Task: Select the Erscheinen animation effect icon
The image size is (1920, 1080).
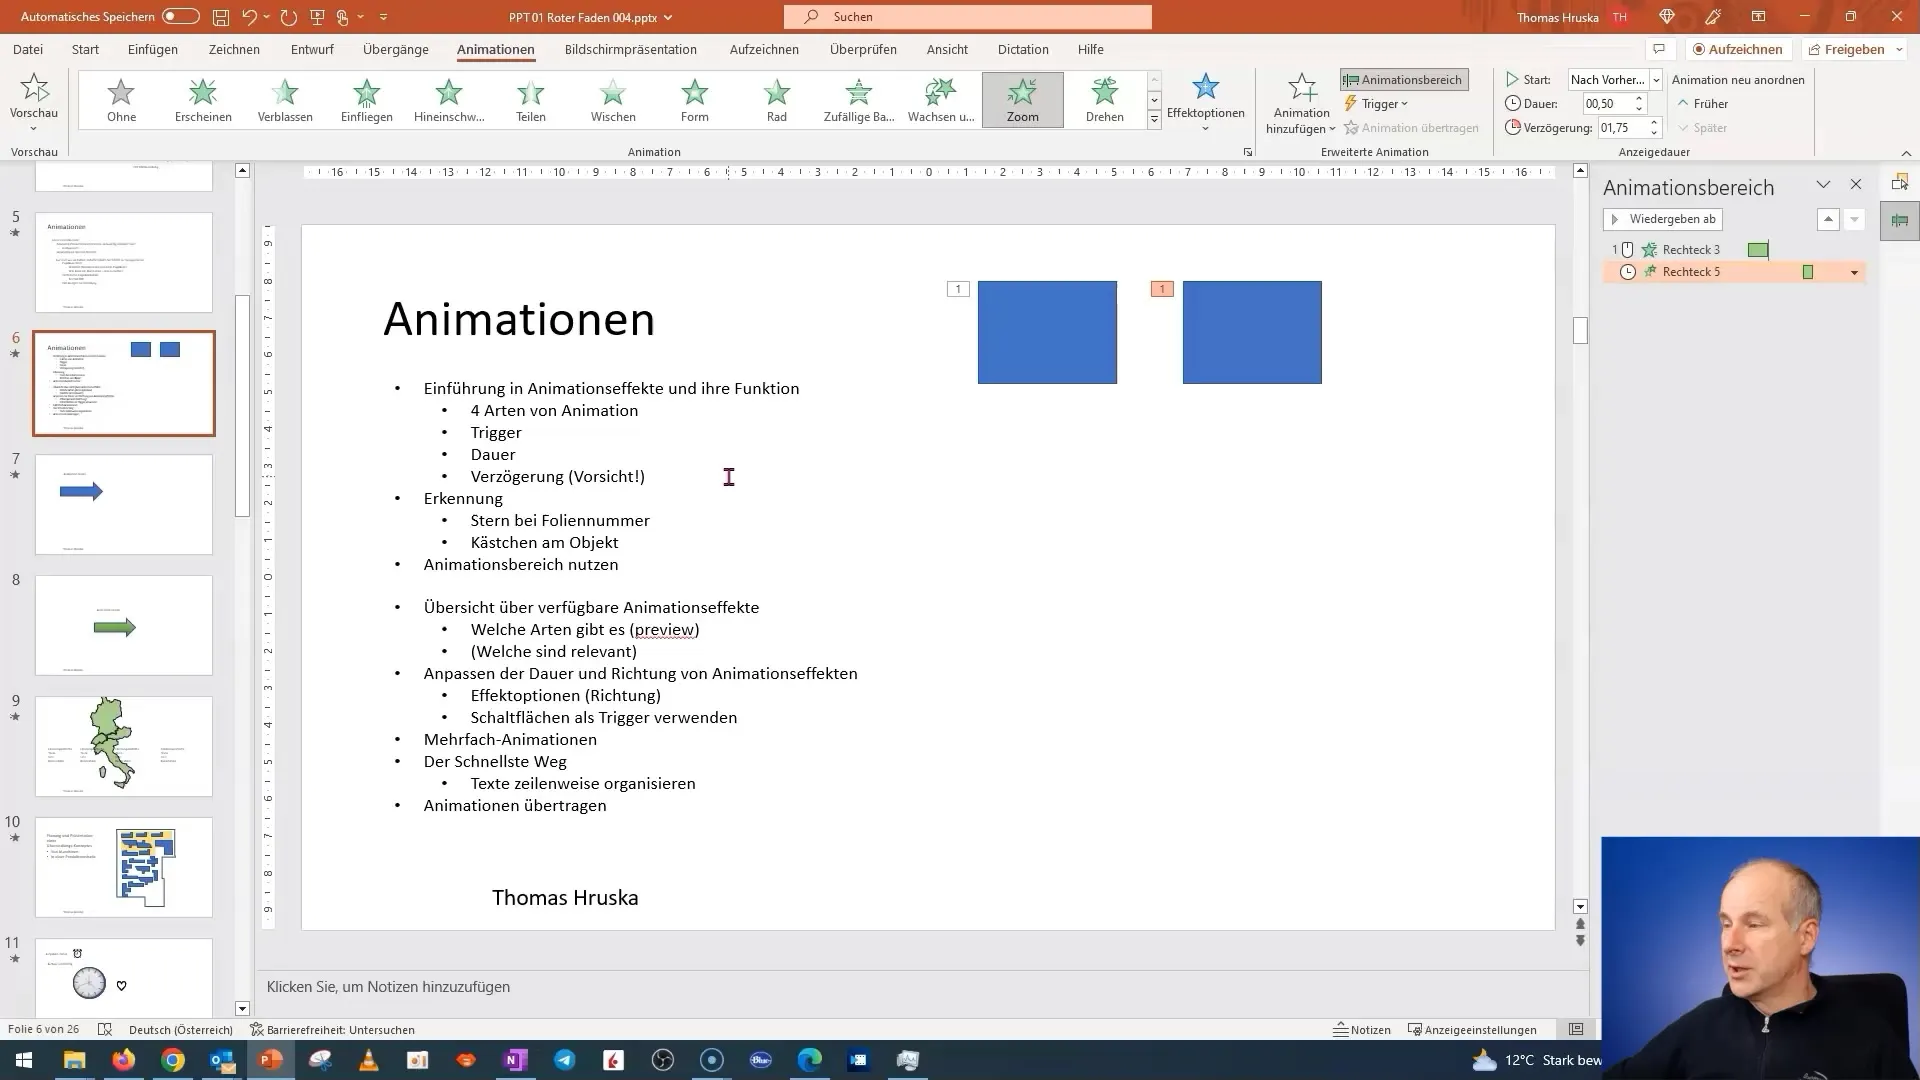Action: [203, 99]
